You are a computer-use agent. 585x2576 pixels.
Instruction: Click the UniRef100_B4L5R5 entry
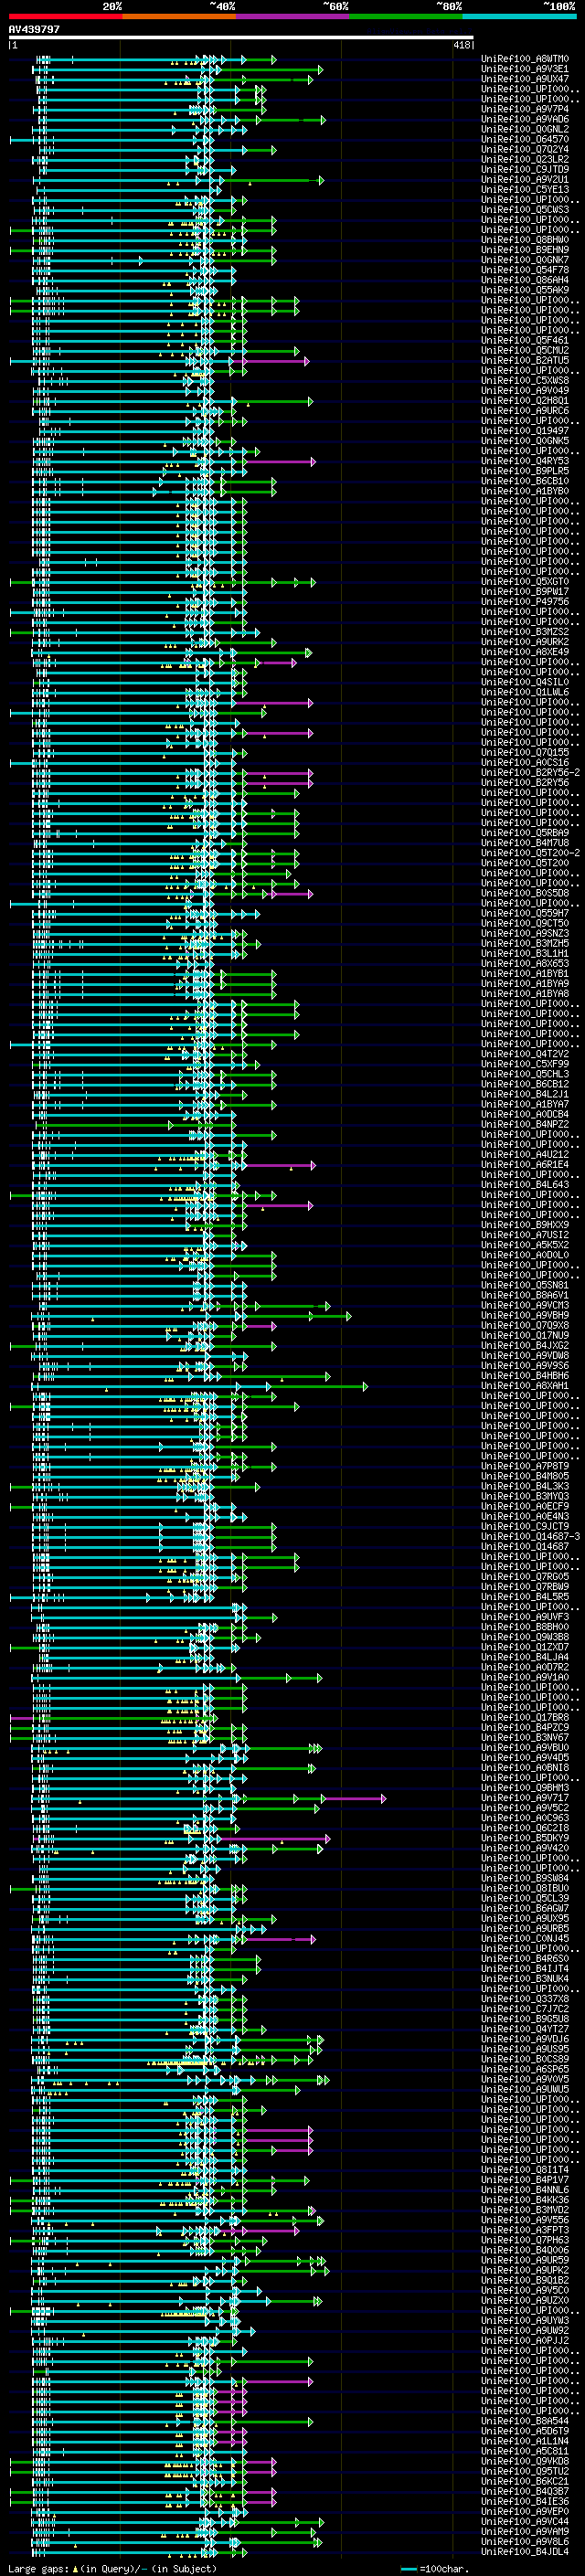point(525,1597)
